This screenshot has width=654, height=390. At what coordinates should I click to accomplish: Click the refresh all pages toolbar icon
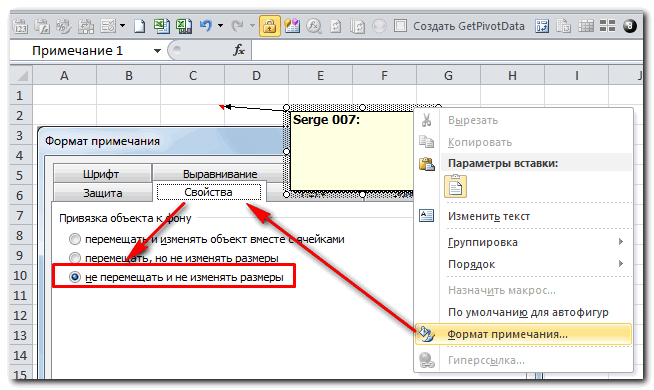click(x=357, y=26)
